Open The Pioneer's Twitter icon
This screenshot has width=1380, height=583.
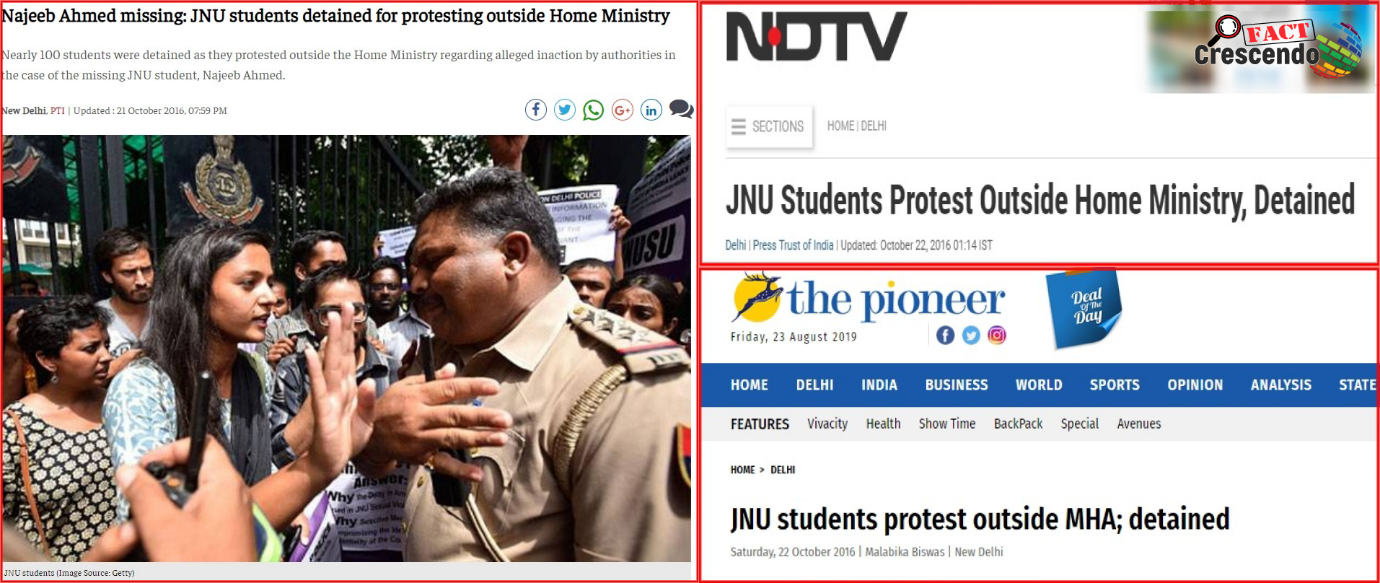[x=971, y=335]
